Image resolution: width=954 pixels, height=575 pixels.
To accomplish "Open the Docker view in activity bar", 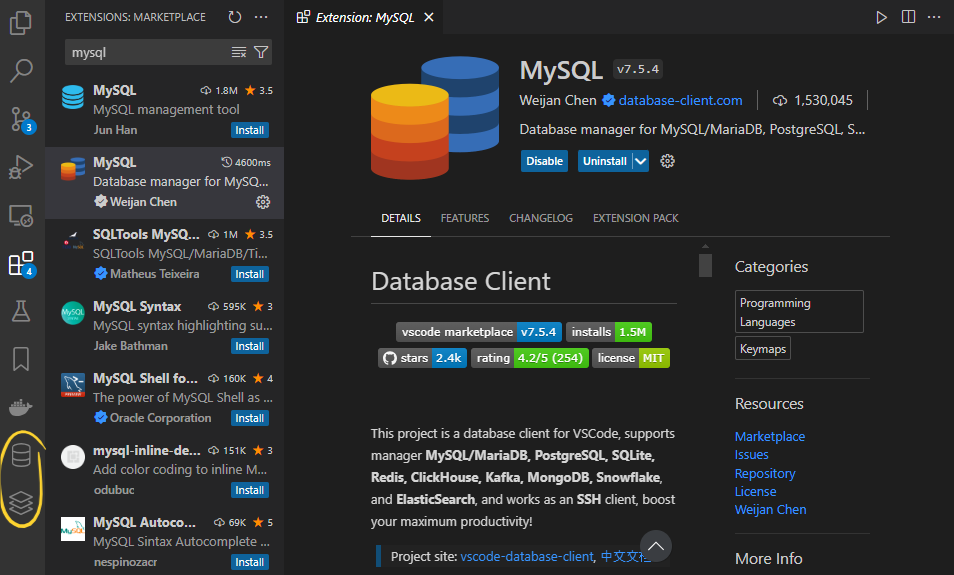I will tap(21, 407).
